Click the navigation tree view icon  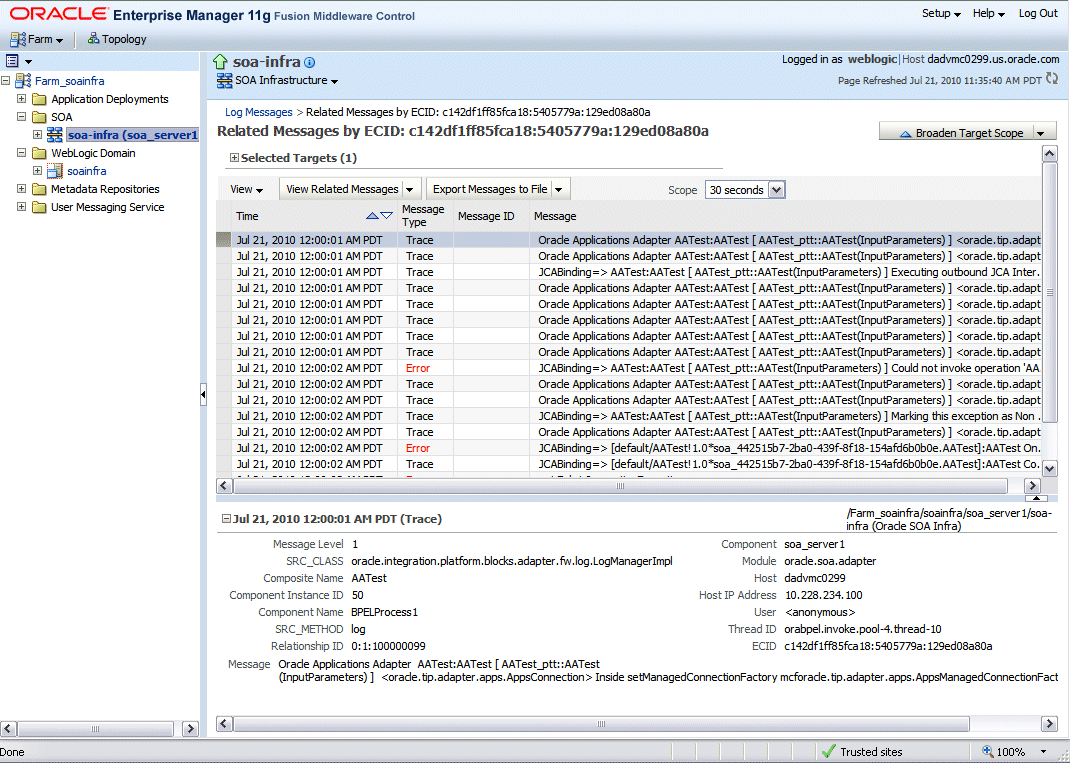click(x=13, y=61)
